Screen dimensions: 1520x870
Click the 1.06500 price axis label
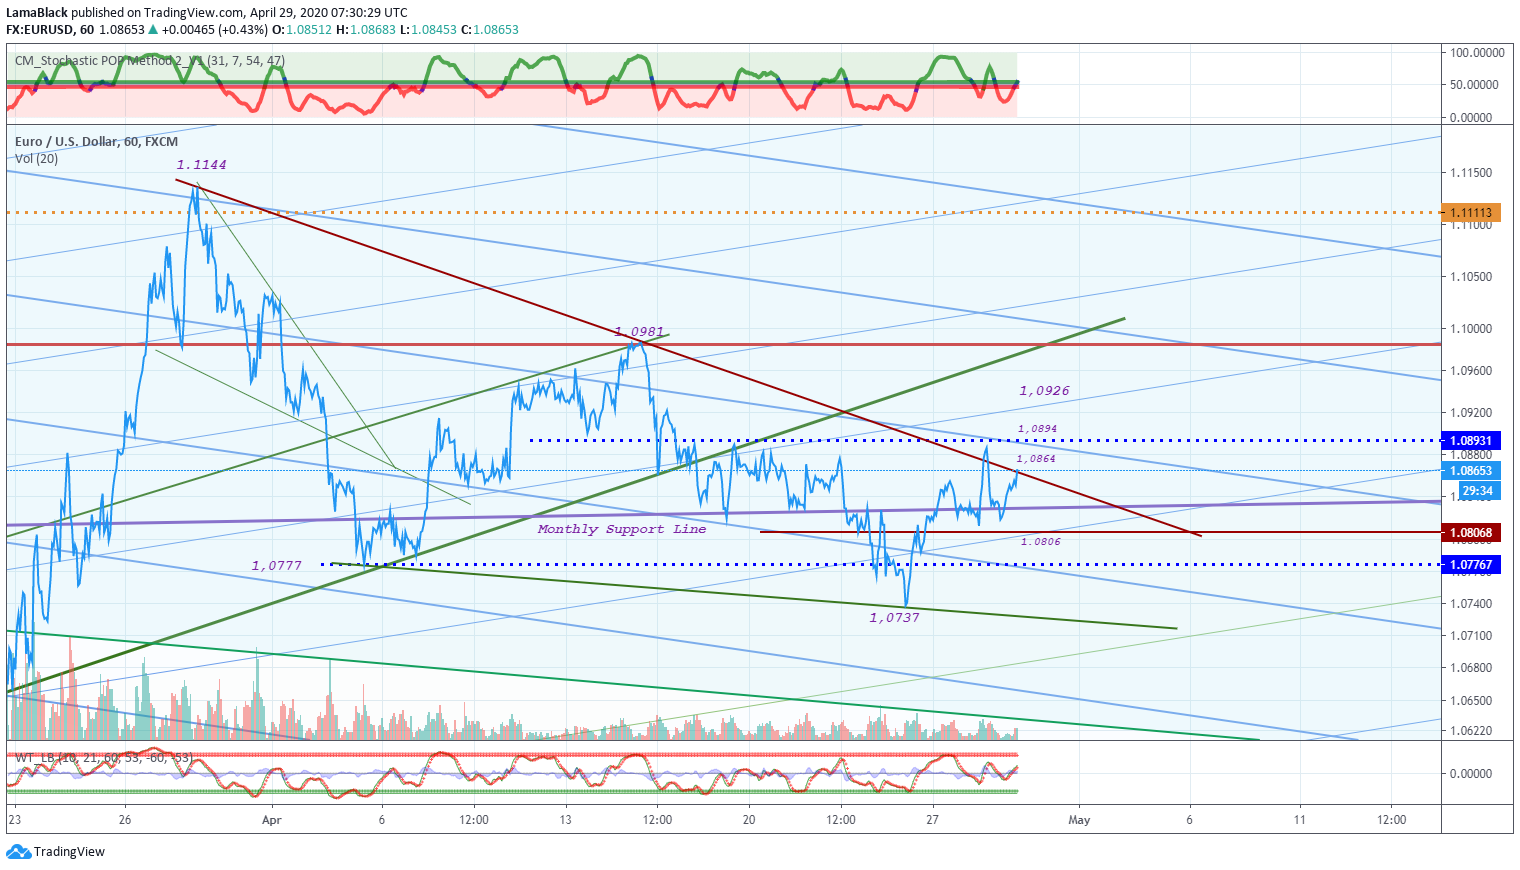click(x=1471, y=700)
